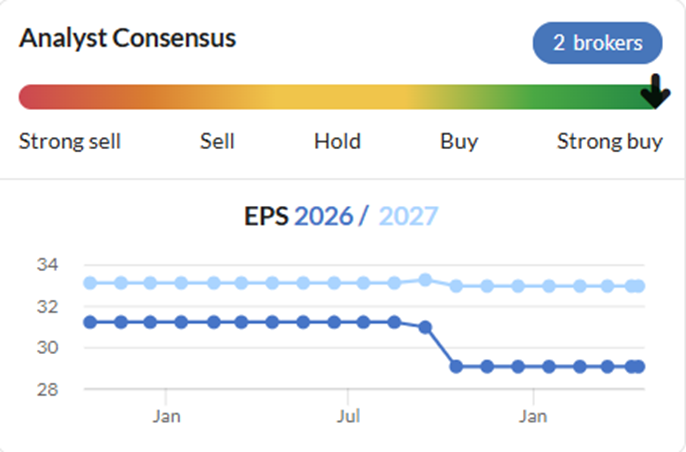Click the "Hold" rating label
The width and height of the screenshot is (686, 452).
tap(337, 141)
